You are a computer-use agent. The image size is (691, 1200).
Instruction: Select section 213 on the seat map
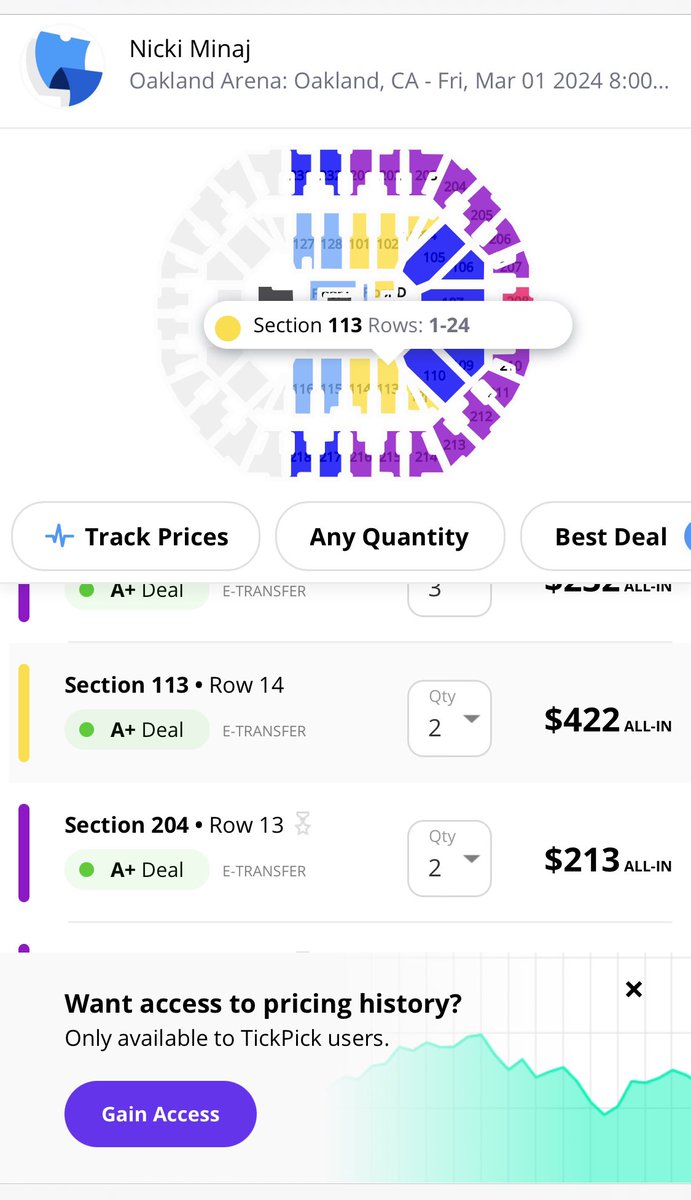coord(454,443)
